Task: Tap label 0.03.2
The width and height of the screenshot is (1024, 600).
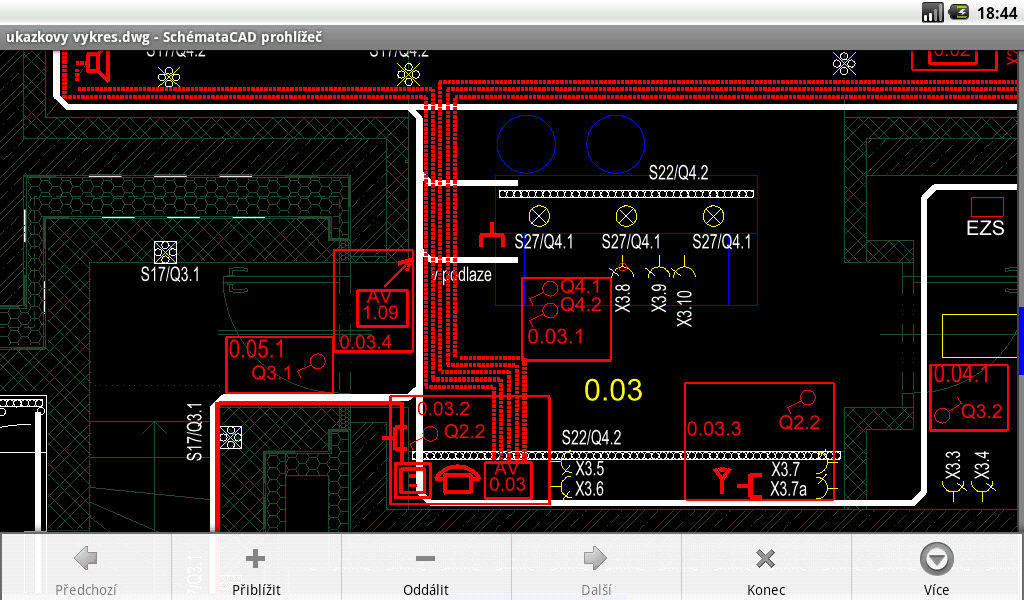Action: [x=443, y=409]
